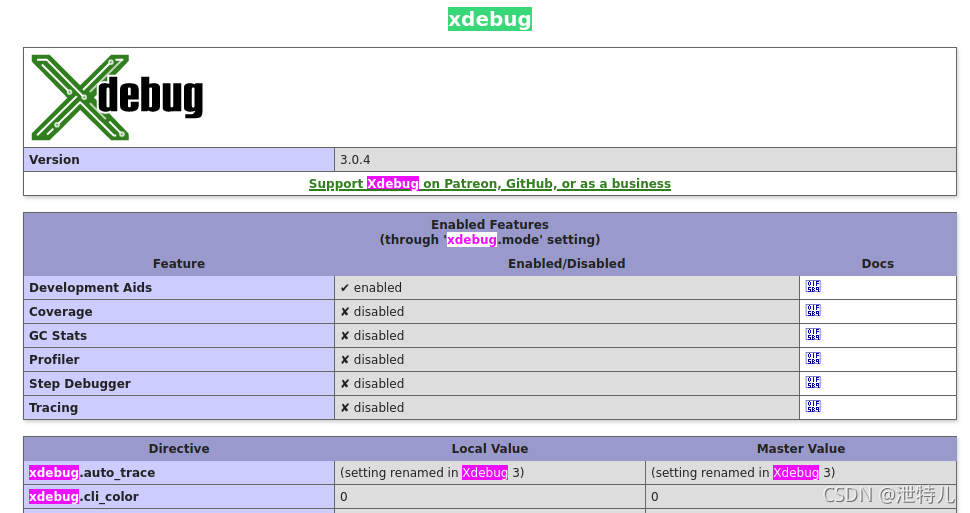
Task: Open docs icon for Tracing row
Action: tap(813, 407)
